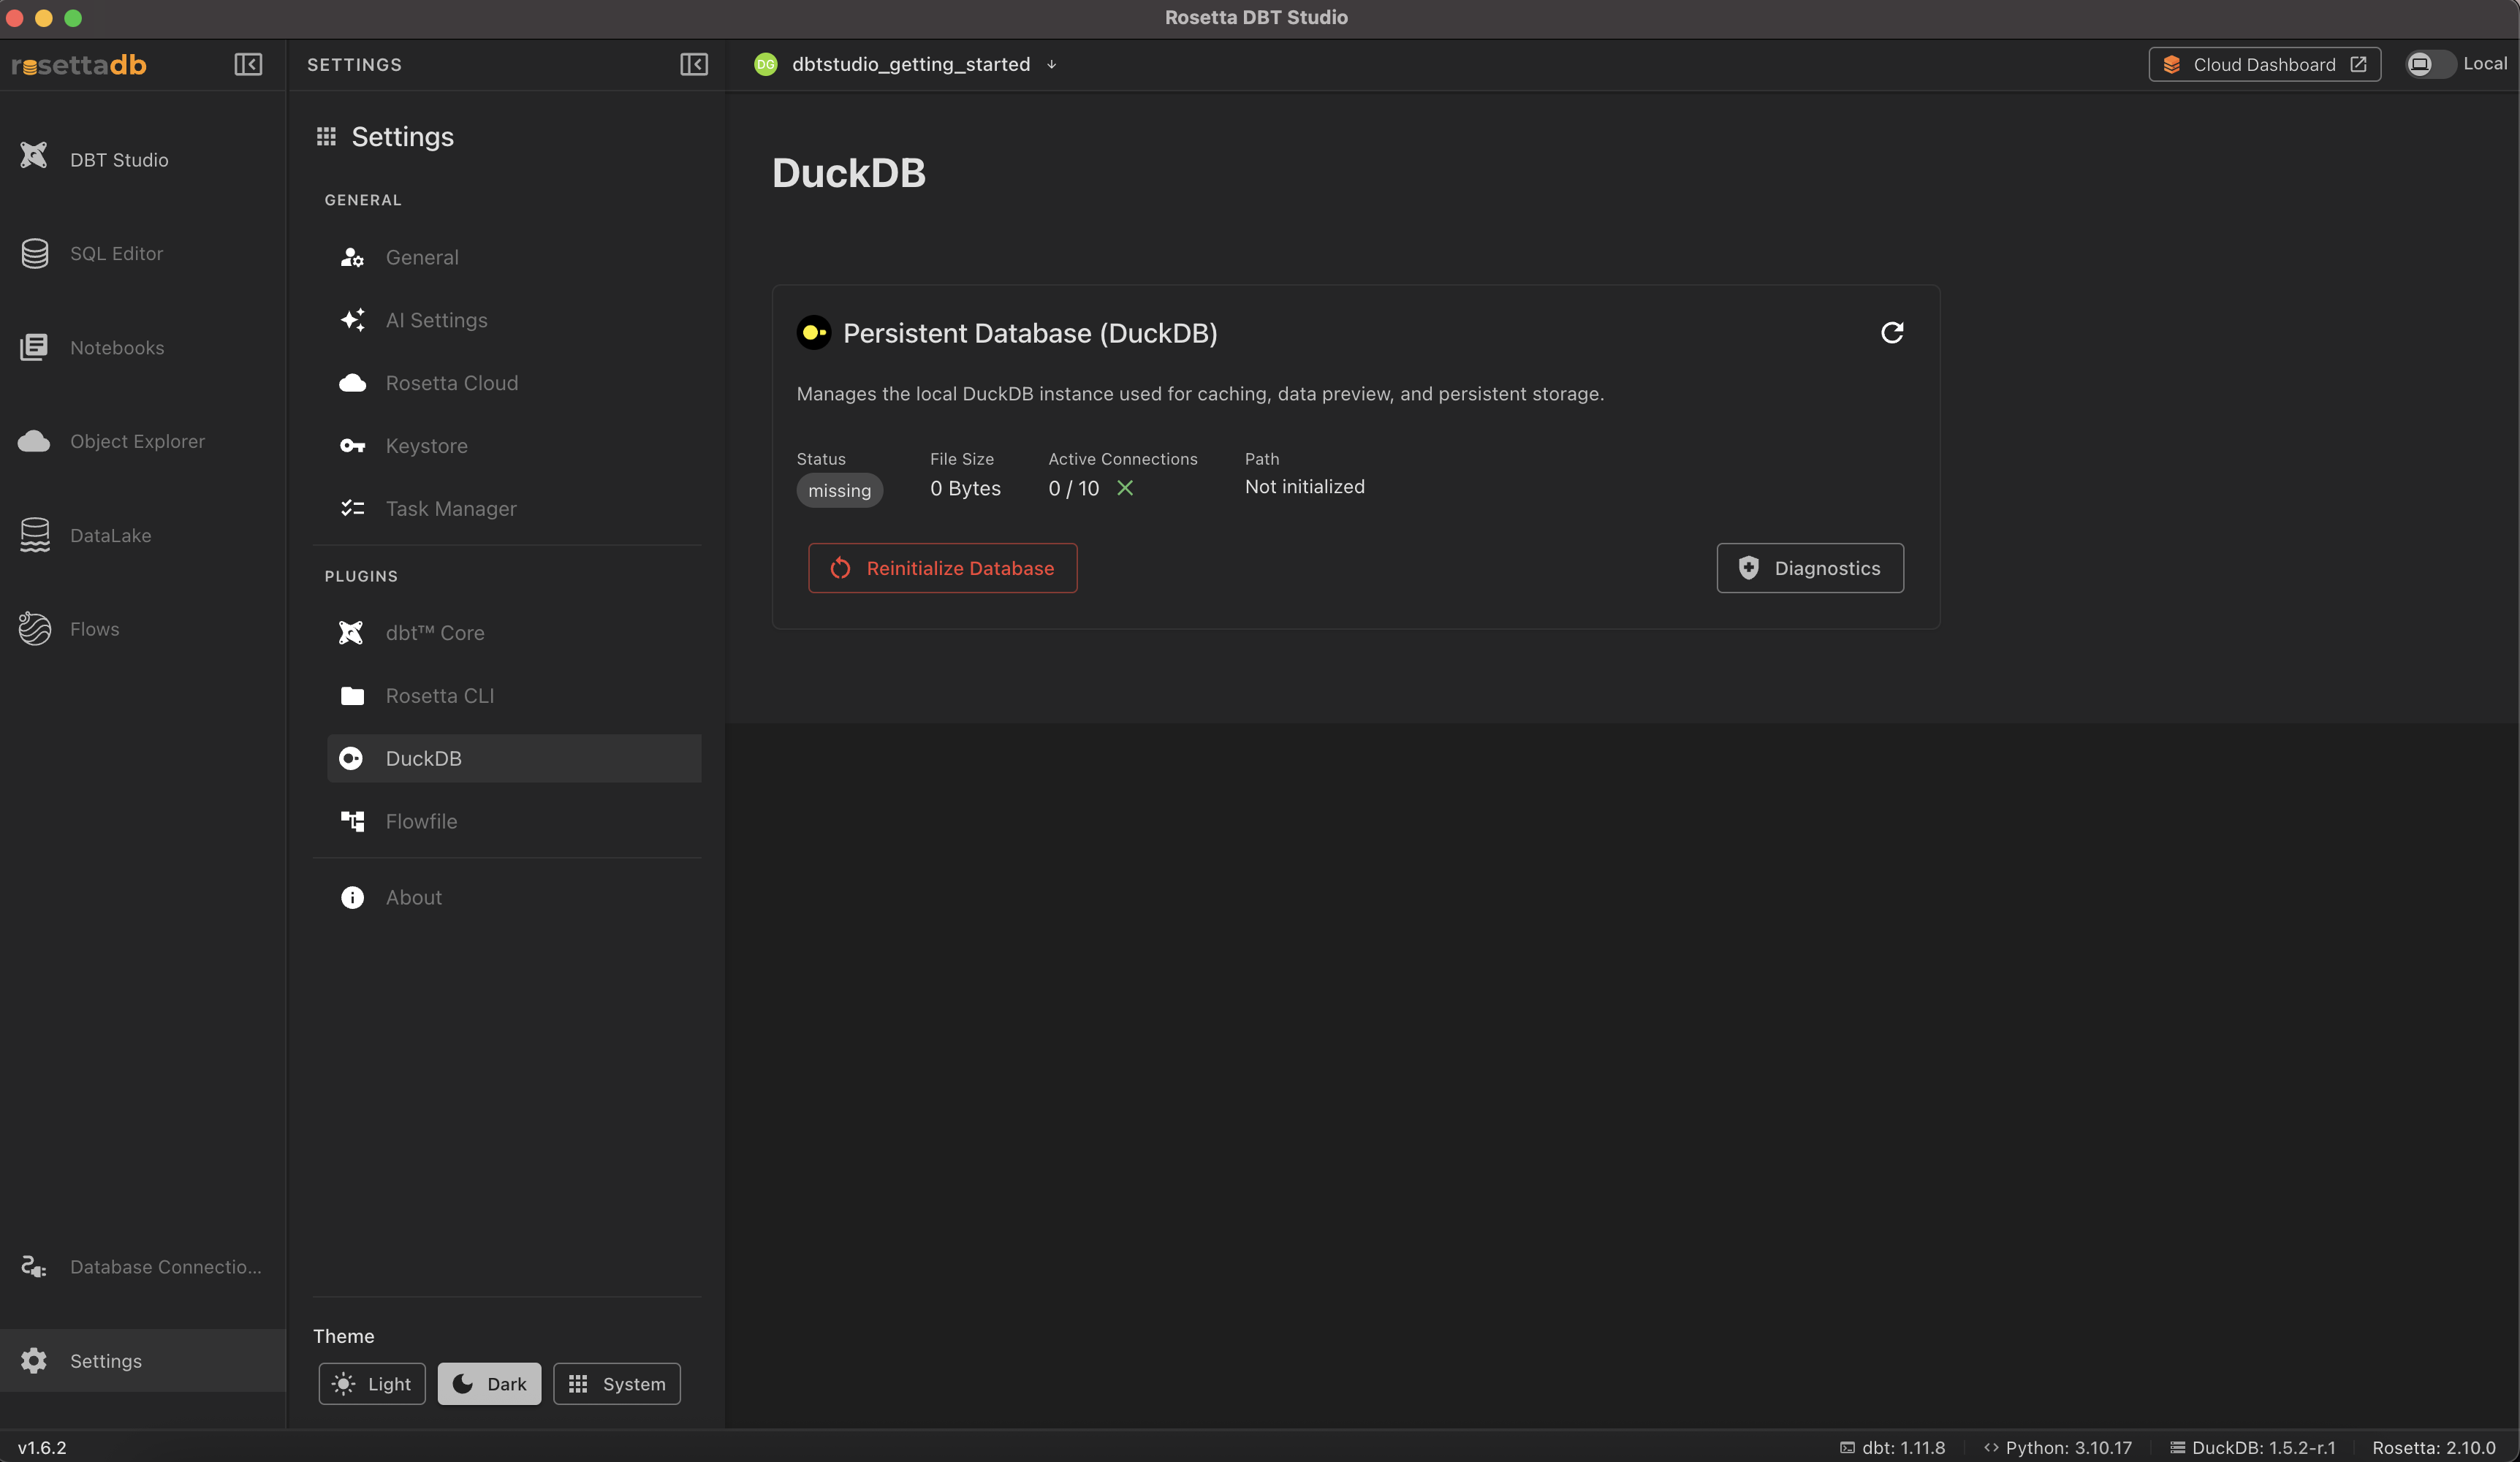Collapse the Settings panel
This screenshot has width=2520, height=1462.
pyautogui.click(x=694, y=64)
